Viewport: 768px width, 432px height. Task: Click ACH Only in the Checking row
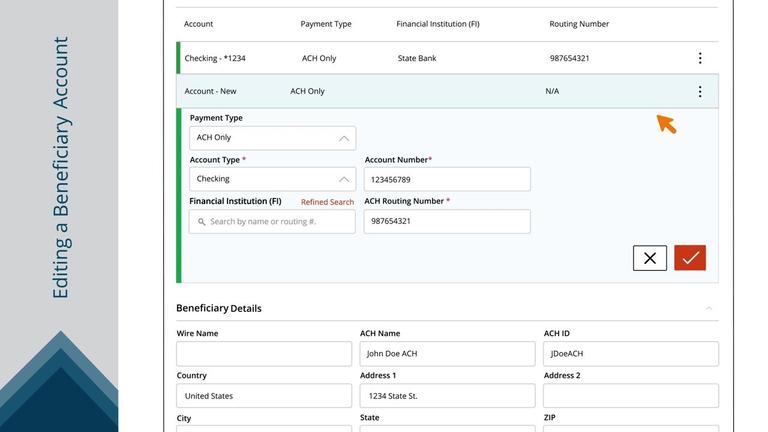(319, 58)
